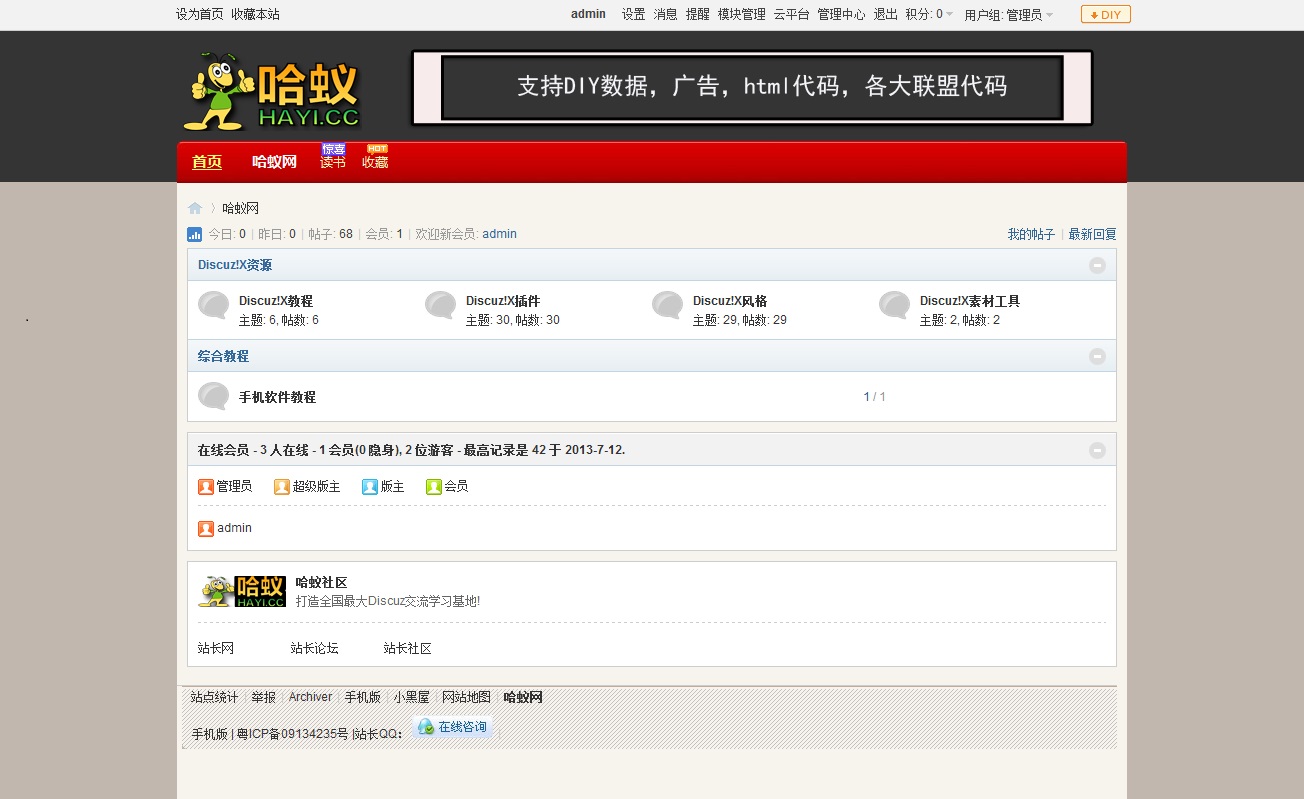This screenshot has width=1304, height=799.
Task: Click the 管理员 legend user icon
Action: pos(206,487)
